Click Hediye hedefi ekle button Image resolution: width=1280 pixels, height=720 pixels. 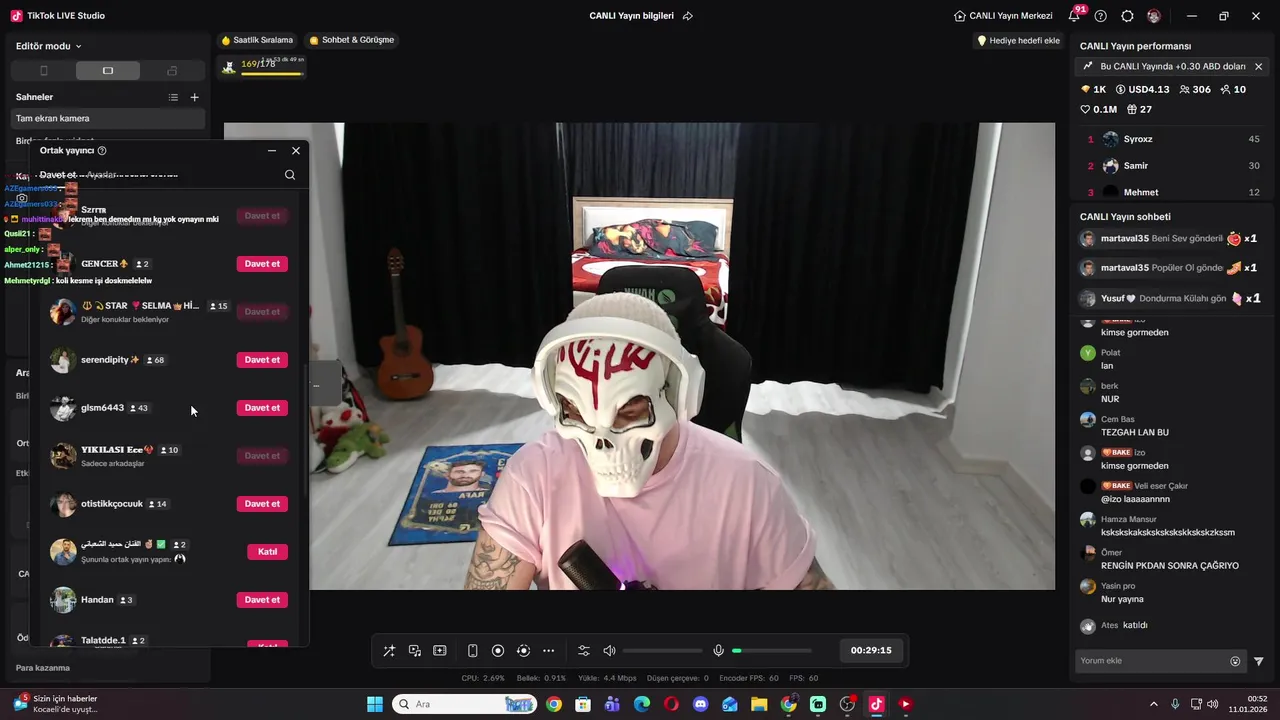point(1018,41)
